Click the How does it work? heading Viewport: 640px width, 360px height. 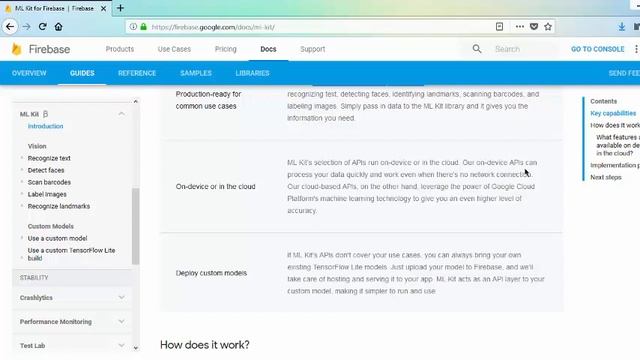pos(204,345)
